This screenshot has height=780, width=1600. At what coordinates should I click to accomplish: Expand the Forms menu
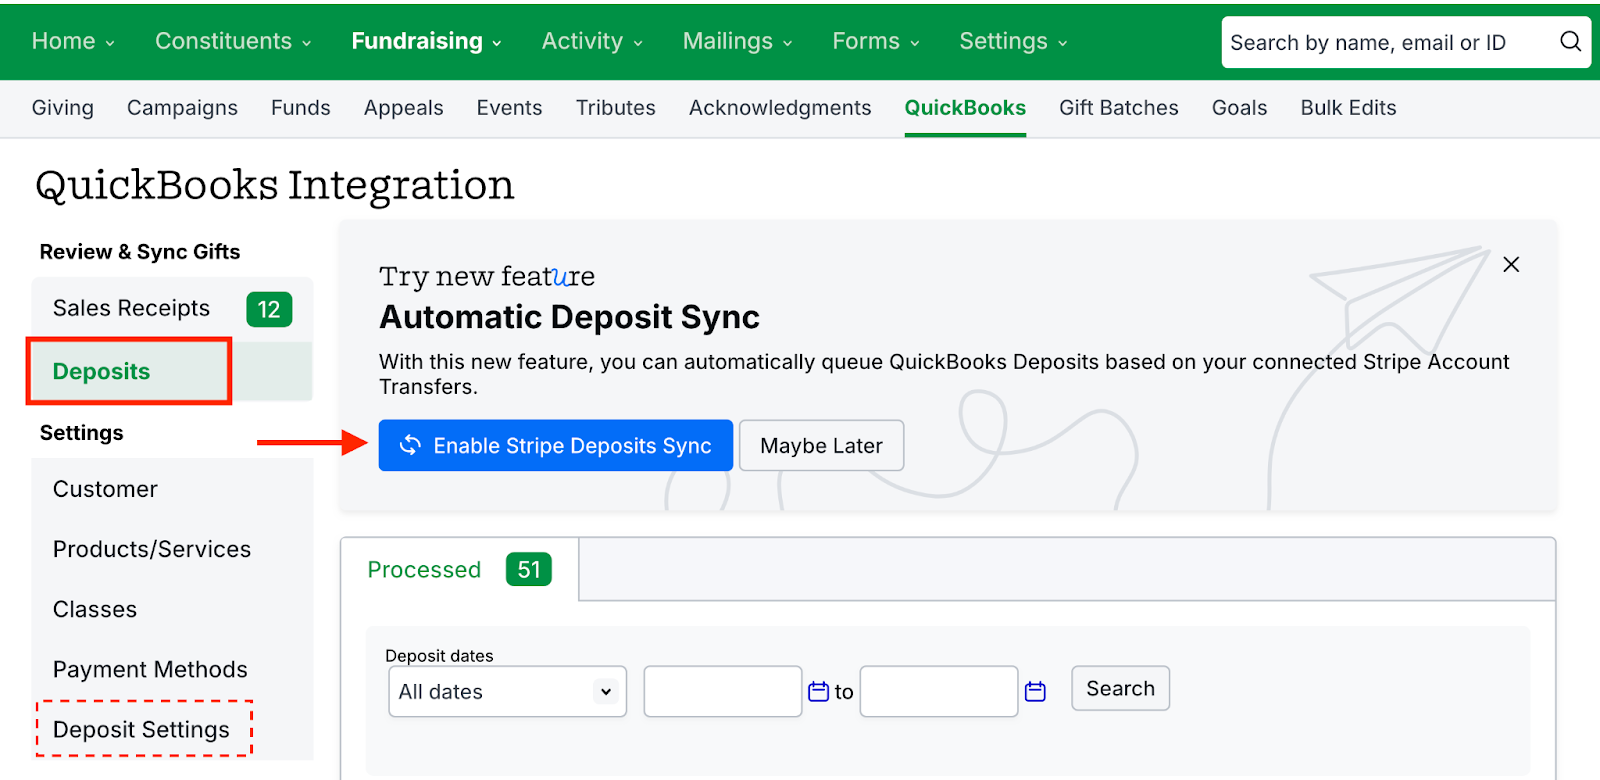[x=876, y=41]
